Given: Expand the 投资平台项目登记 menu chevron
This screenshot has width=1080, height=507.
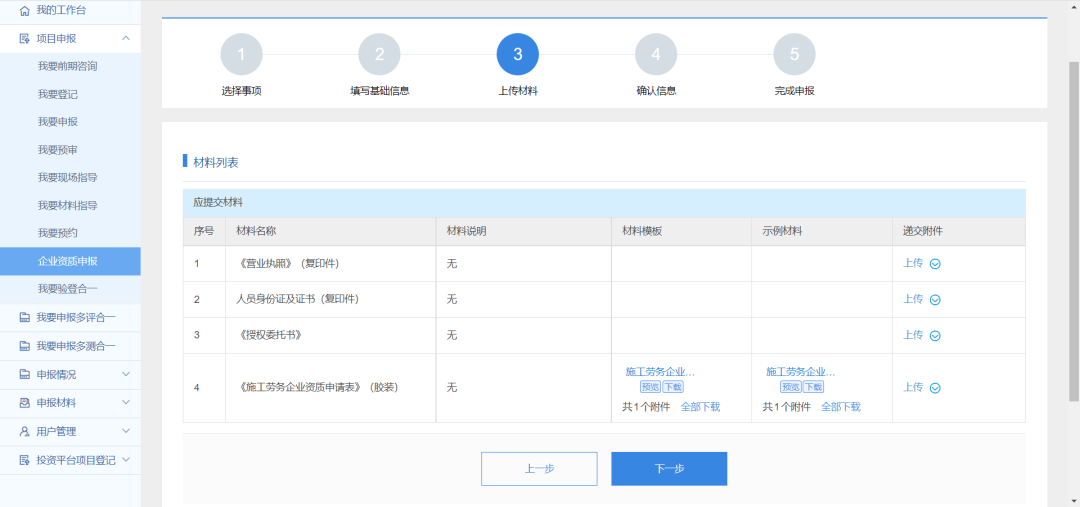Looking at the screenshot, I should click(x=125, y=460).
